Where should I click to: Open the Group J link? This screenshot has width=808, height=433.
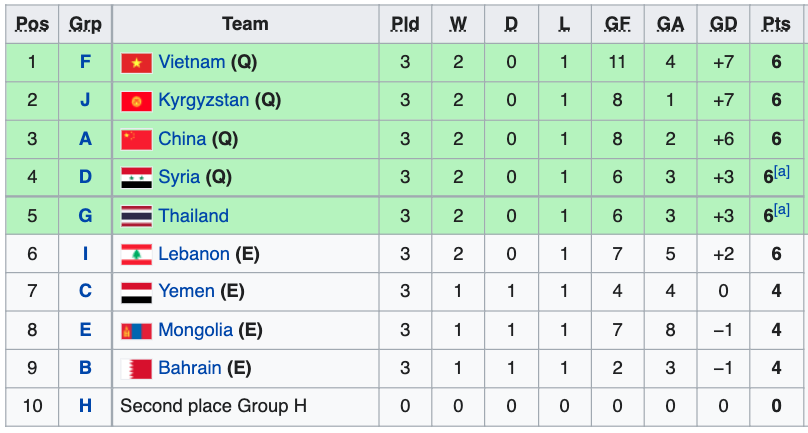tap(85, 101)
